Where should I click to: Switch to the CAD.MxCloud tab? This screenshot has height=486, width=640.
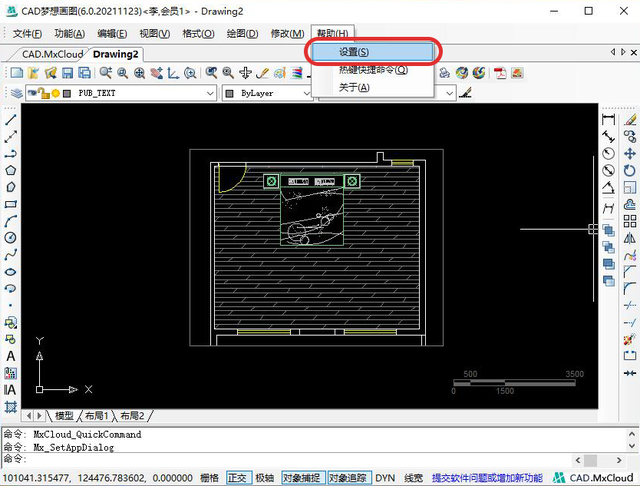[x=52, y=54]
